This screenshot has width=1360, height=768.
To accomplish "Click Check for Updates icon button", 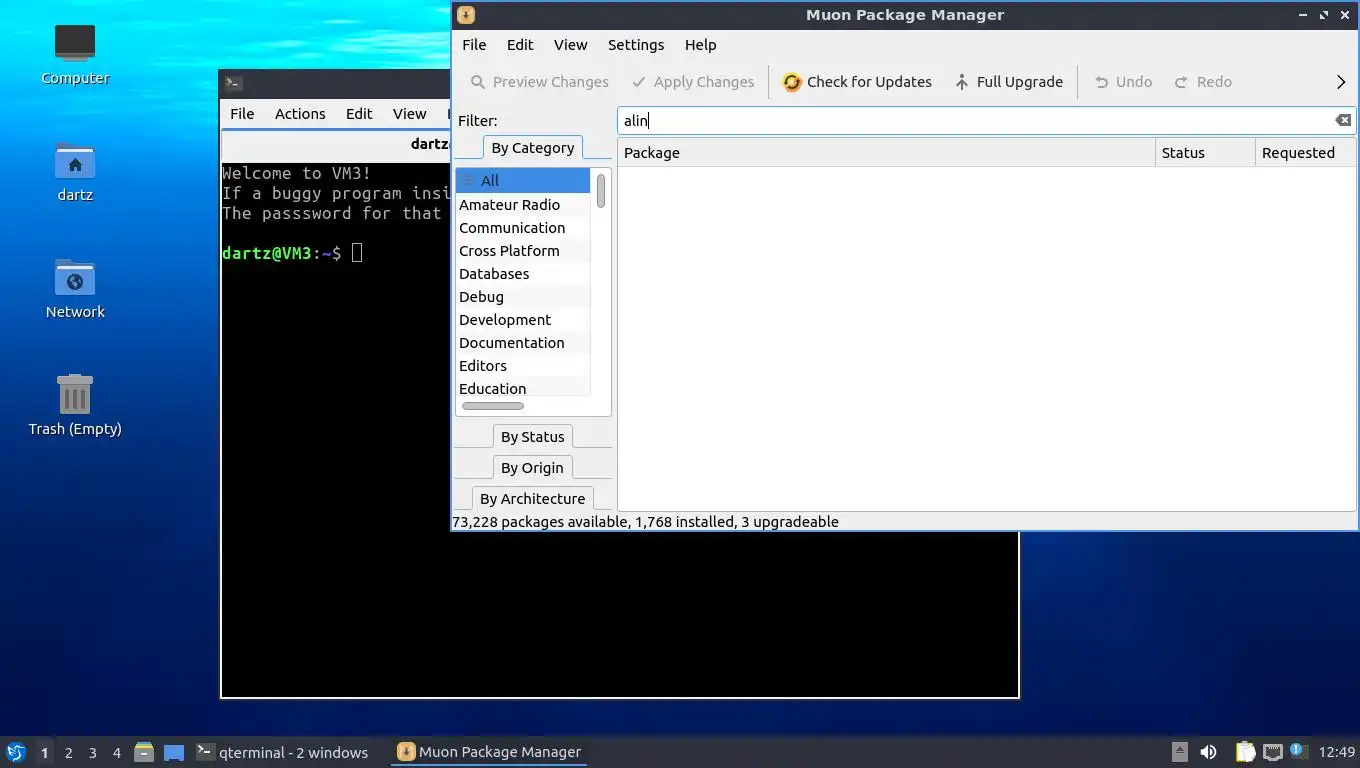I will [857, 82].
